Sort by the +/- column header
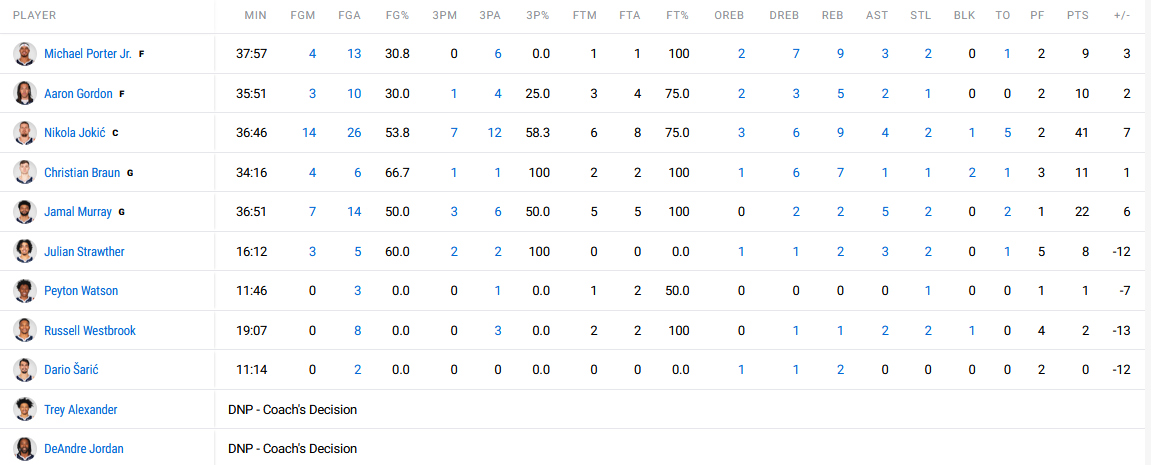 coord(1121,16)
